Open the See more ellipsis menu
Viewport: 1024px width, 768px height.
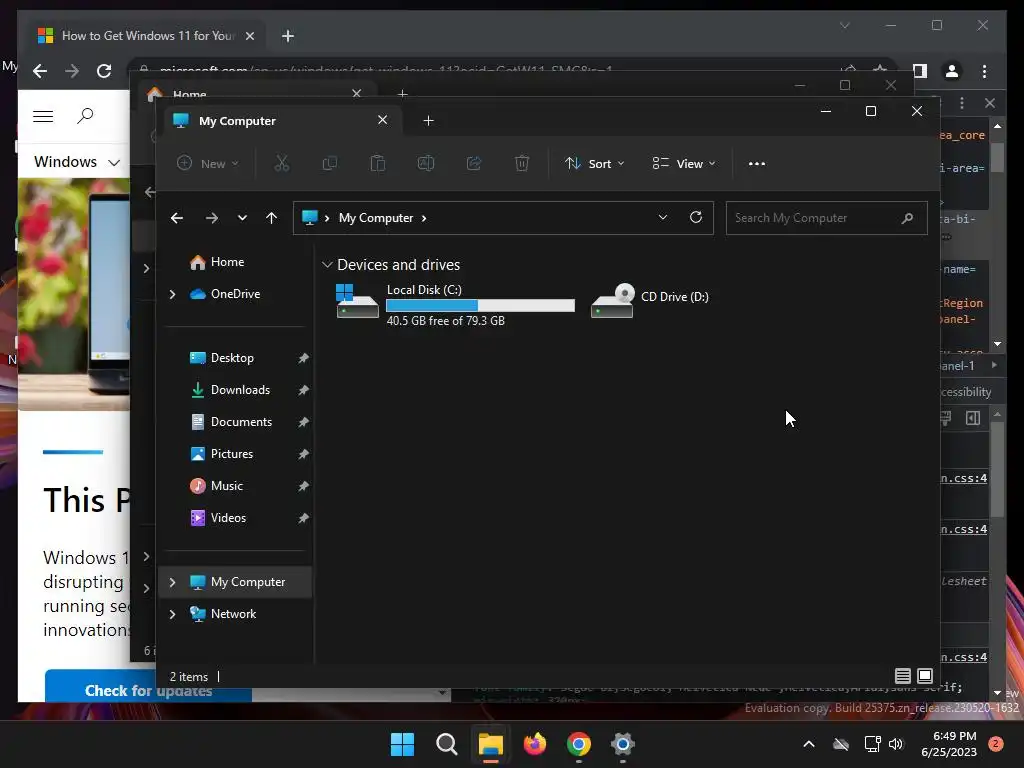757,164
